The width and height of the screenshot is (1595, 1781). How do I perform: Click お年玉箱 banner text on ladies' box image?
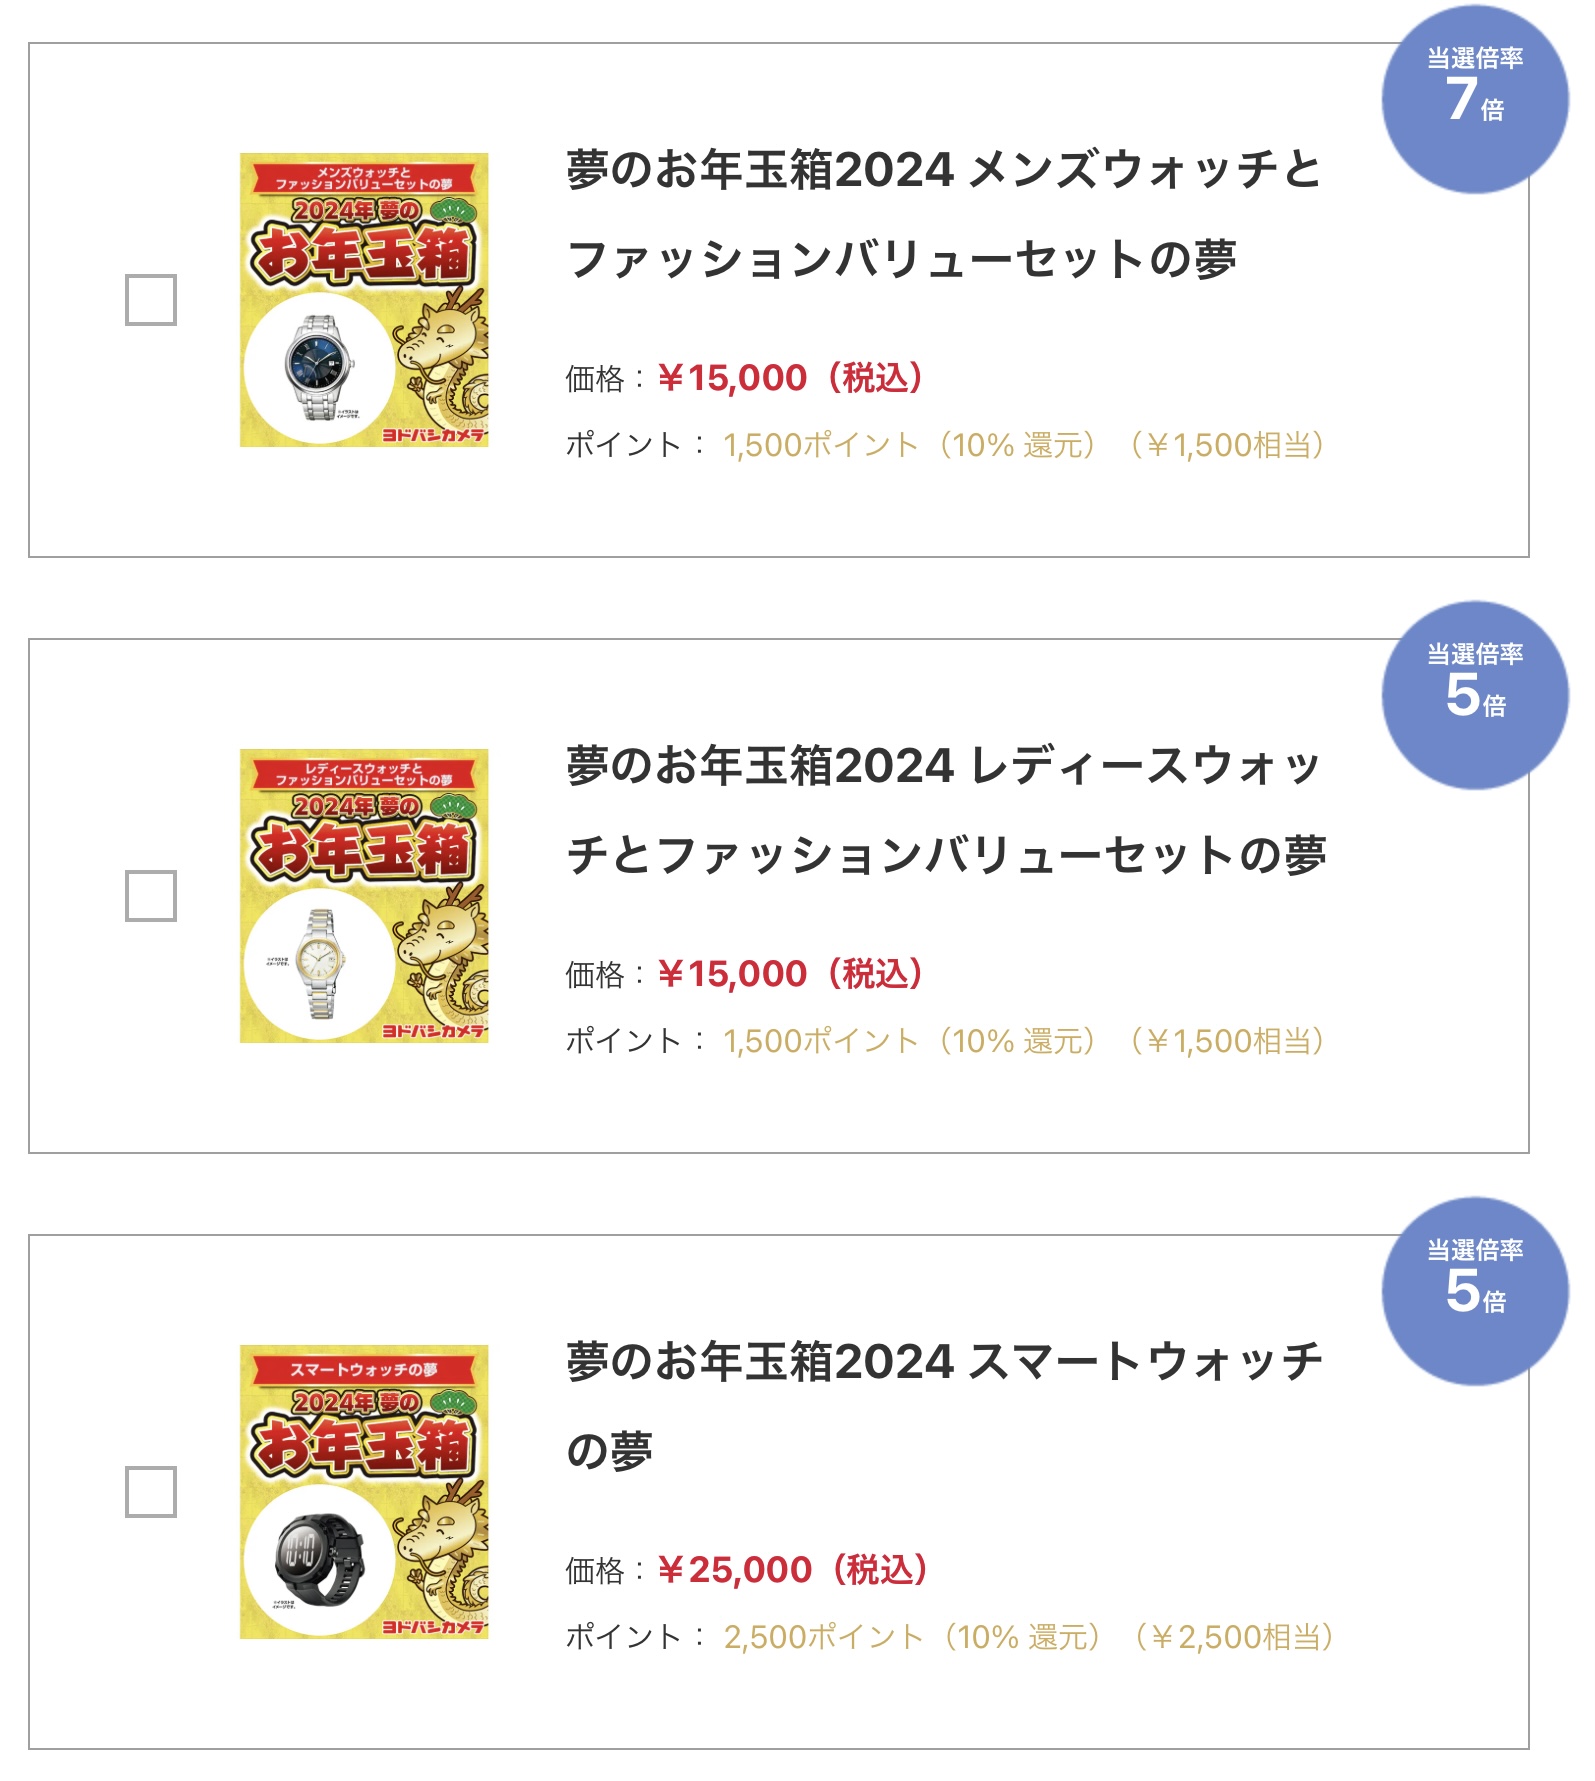pos(363,851)
